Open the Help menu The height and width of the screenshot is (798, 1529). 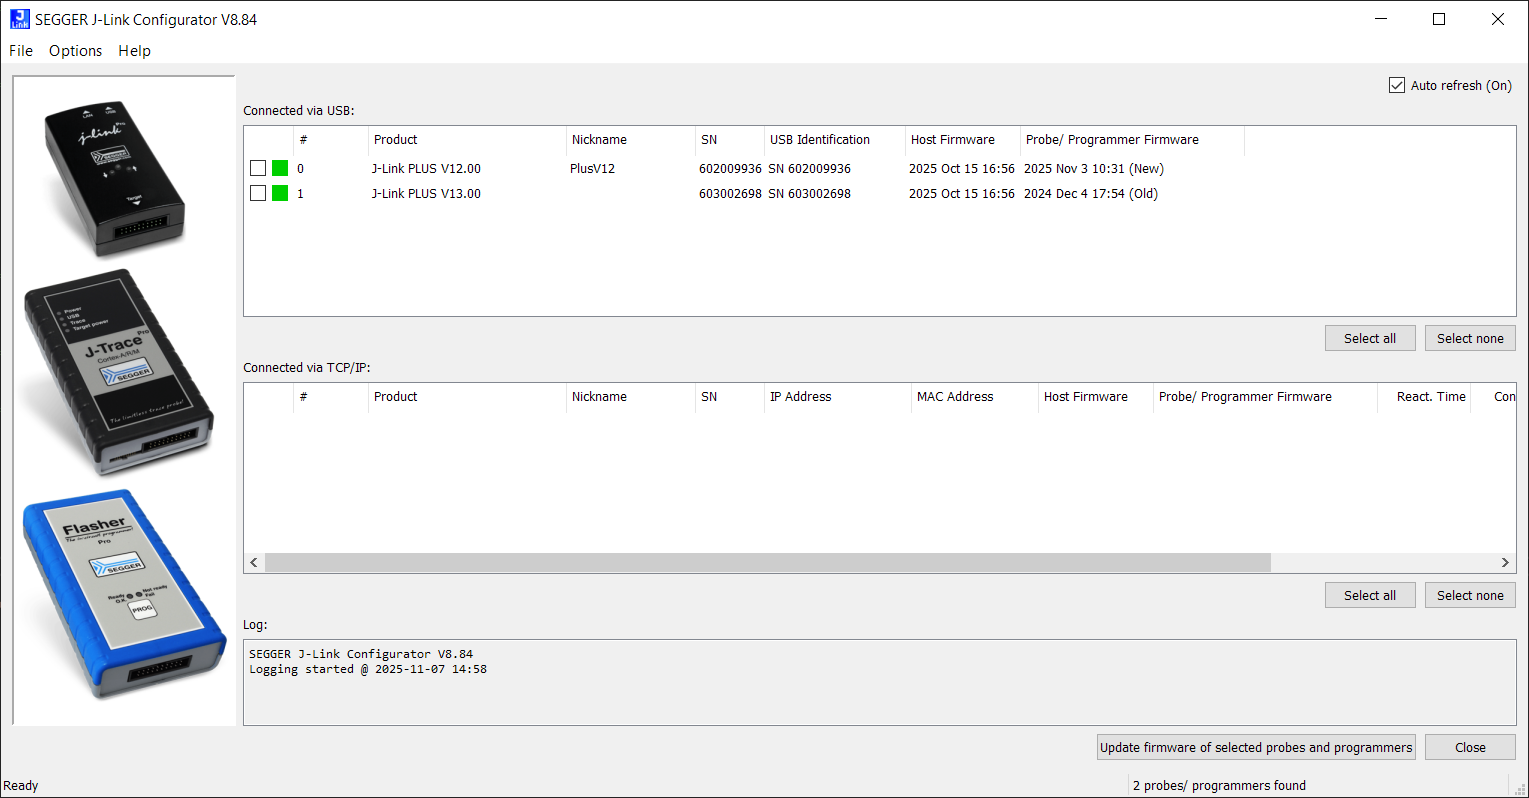click(x=134, y=51)
